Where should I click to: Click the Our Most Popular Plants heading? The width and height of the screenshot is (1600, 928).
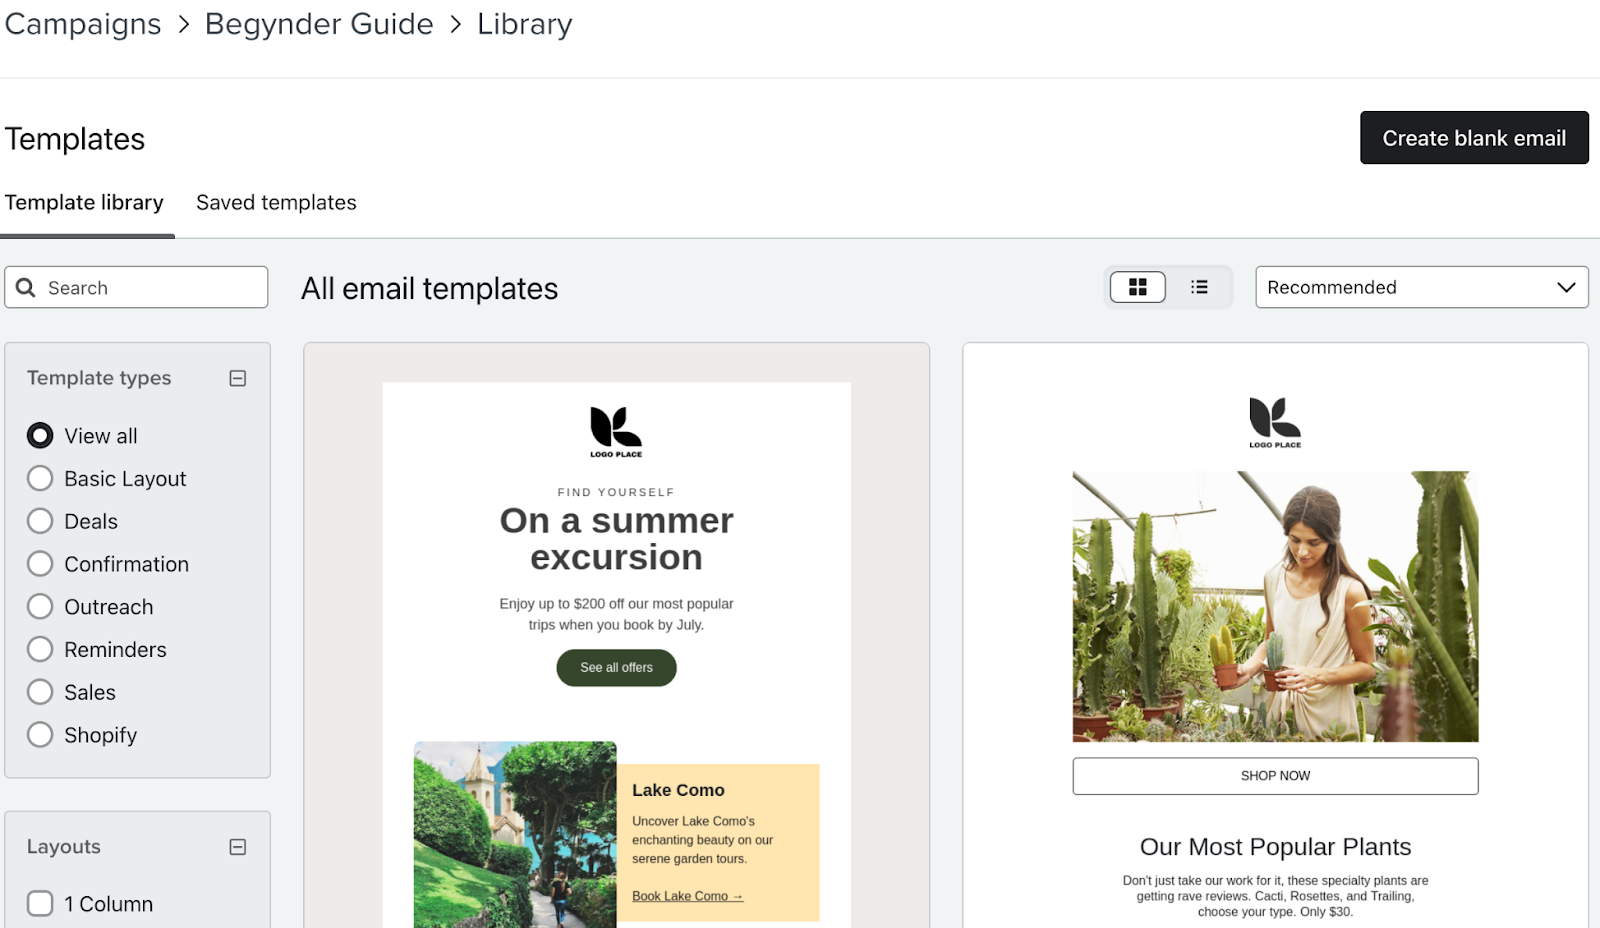pyautogui.click(x=1275, y=846)
